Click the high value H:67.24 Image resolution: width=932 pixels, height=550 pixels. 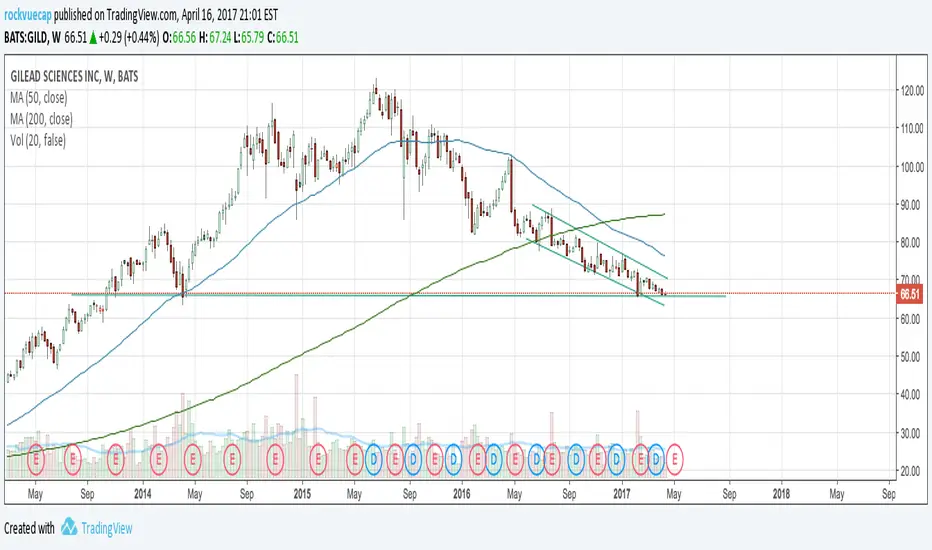point(215,38)
